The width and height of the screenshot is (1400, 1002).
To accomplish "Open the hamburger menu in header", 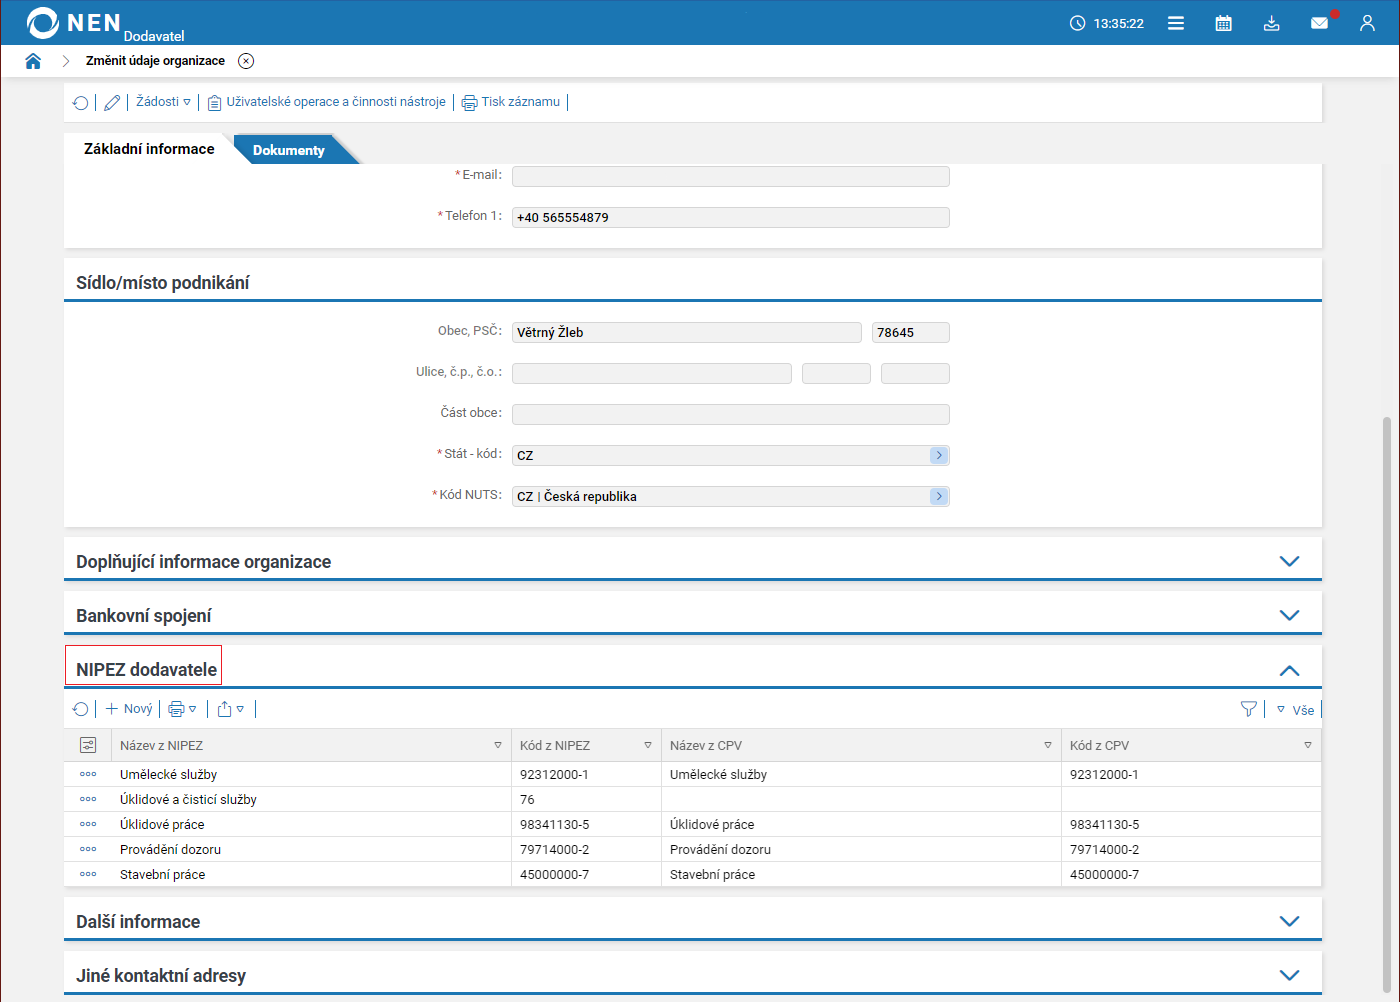I will coord(1176,23).
